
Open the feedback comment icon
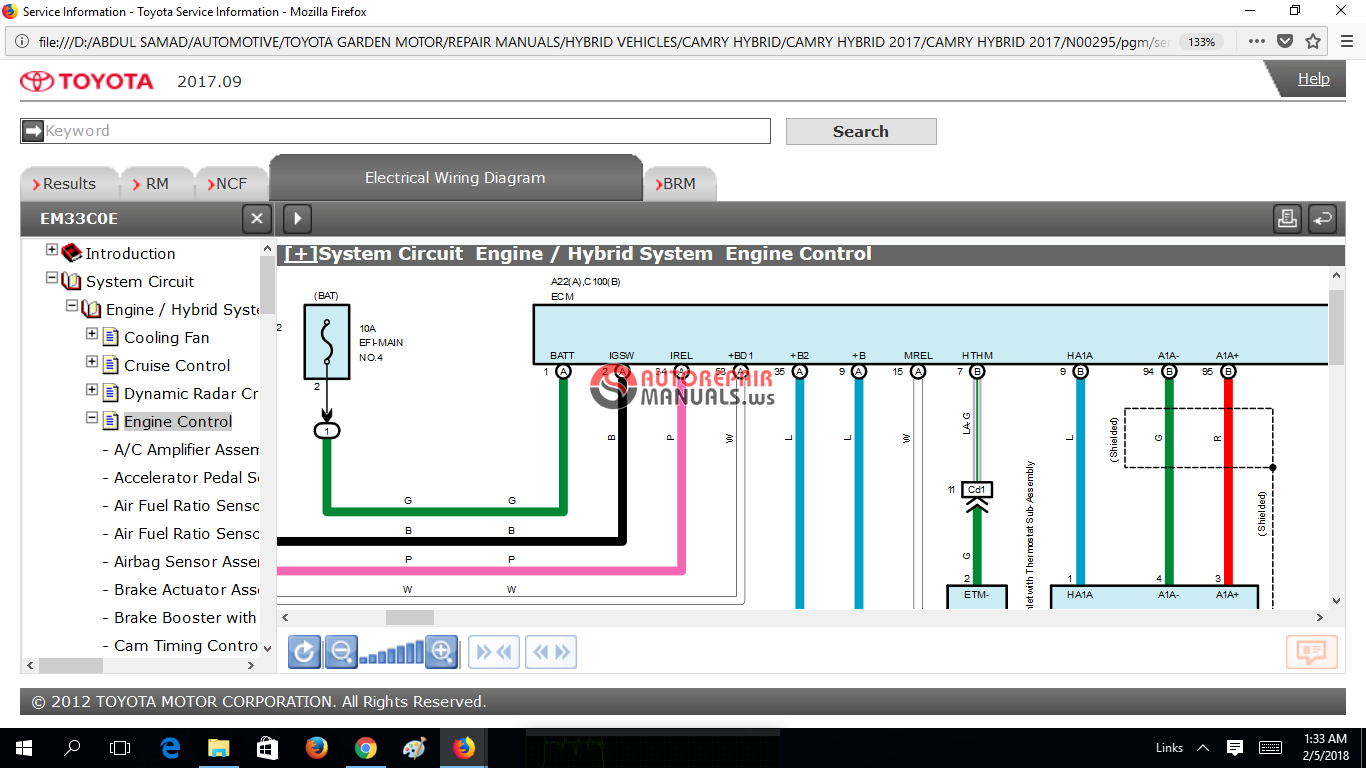pos(1311,652)
